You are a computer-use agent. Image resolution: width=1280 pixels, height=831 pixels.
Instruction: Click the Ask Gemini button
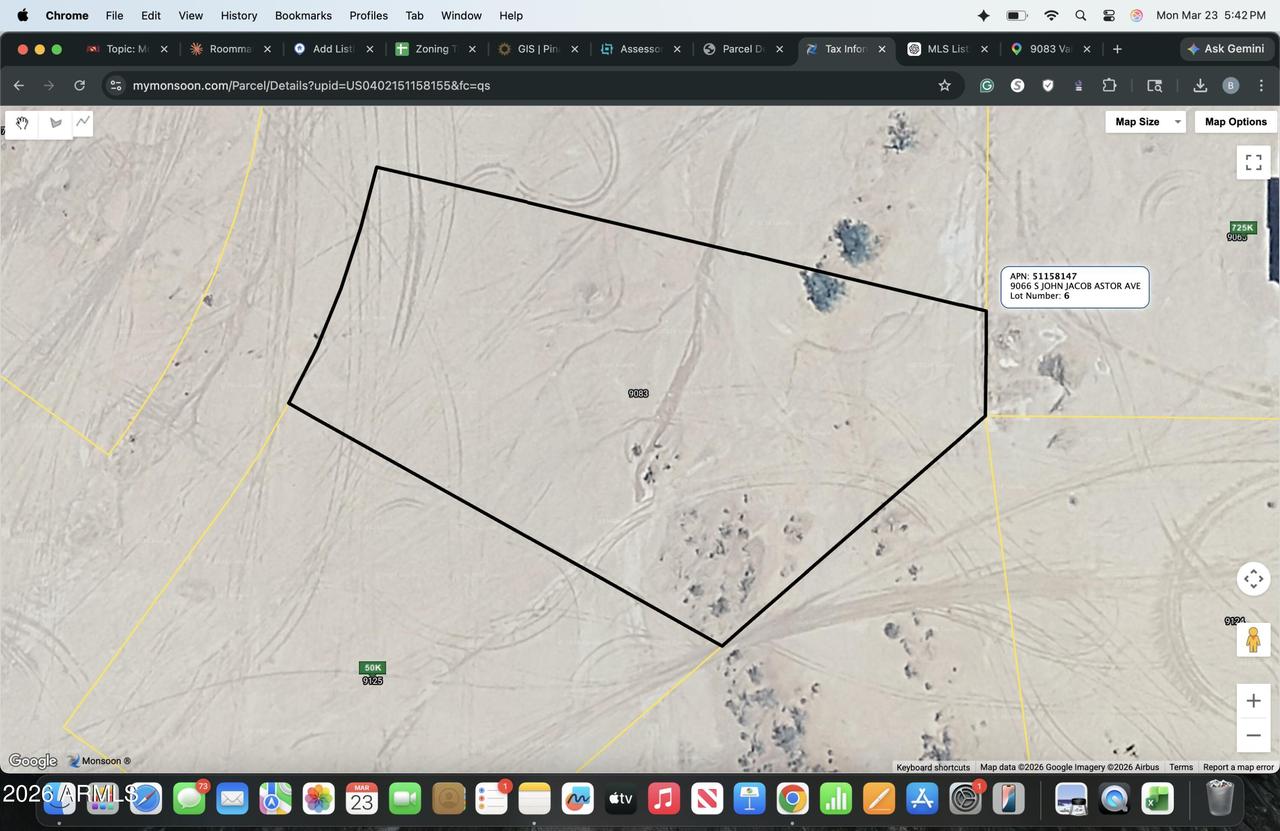click(1225, 49)
